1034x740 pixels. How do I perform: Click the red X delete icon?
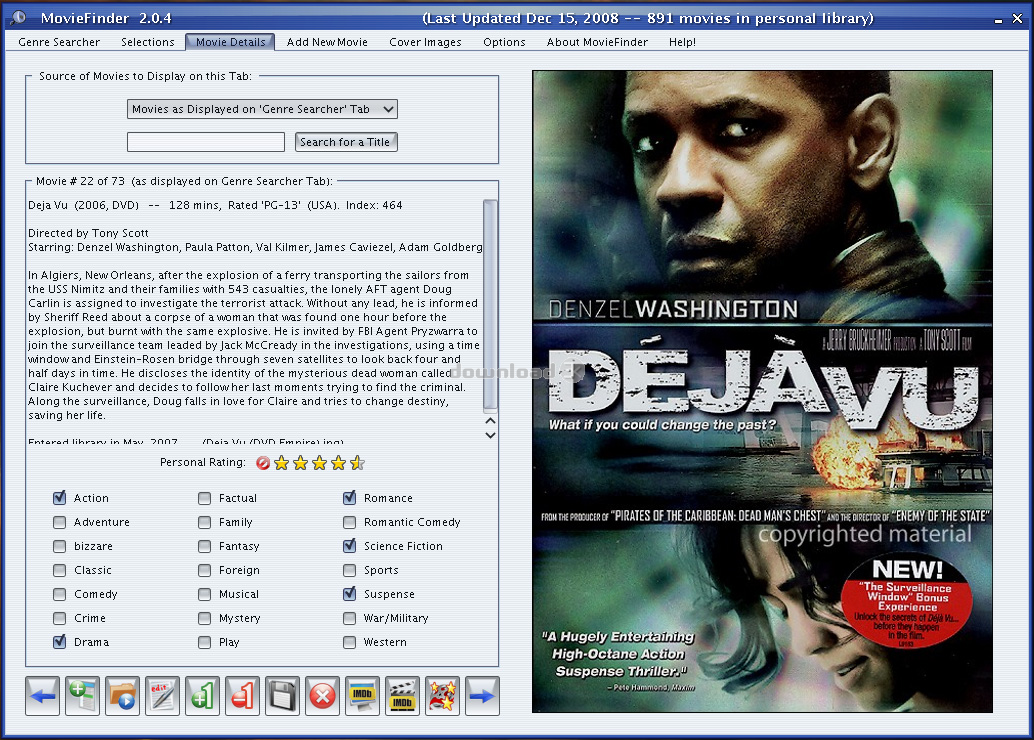point(322,696)
